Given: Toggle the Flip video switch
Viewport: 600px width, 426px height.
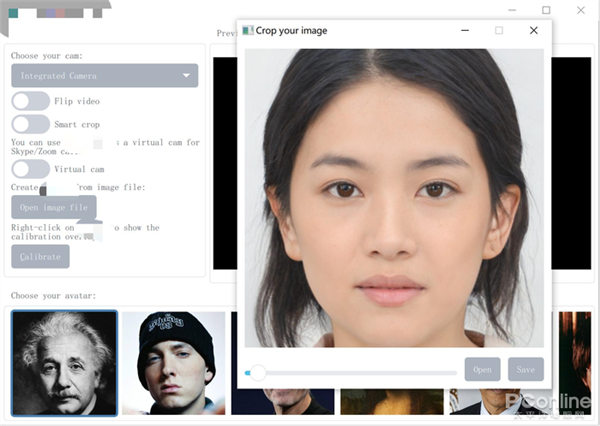Looking at the screenshot, I should pos(31,101).
